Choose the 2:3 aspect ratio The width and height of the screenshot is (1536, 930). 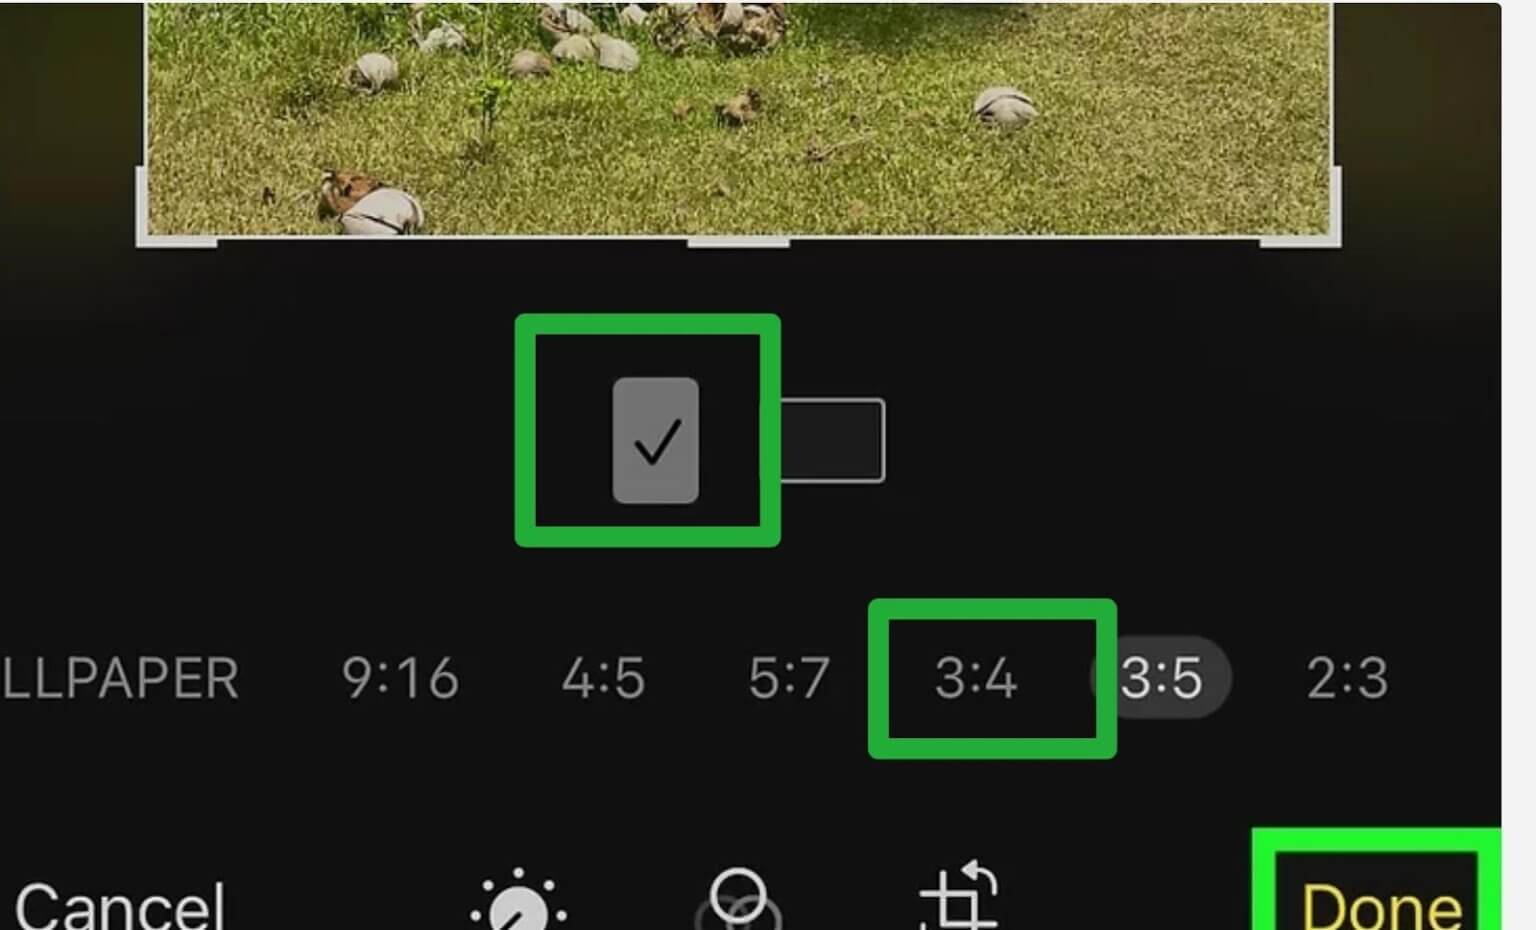click(x=1347, y=678)
